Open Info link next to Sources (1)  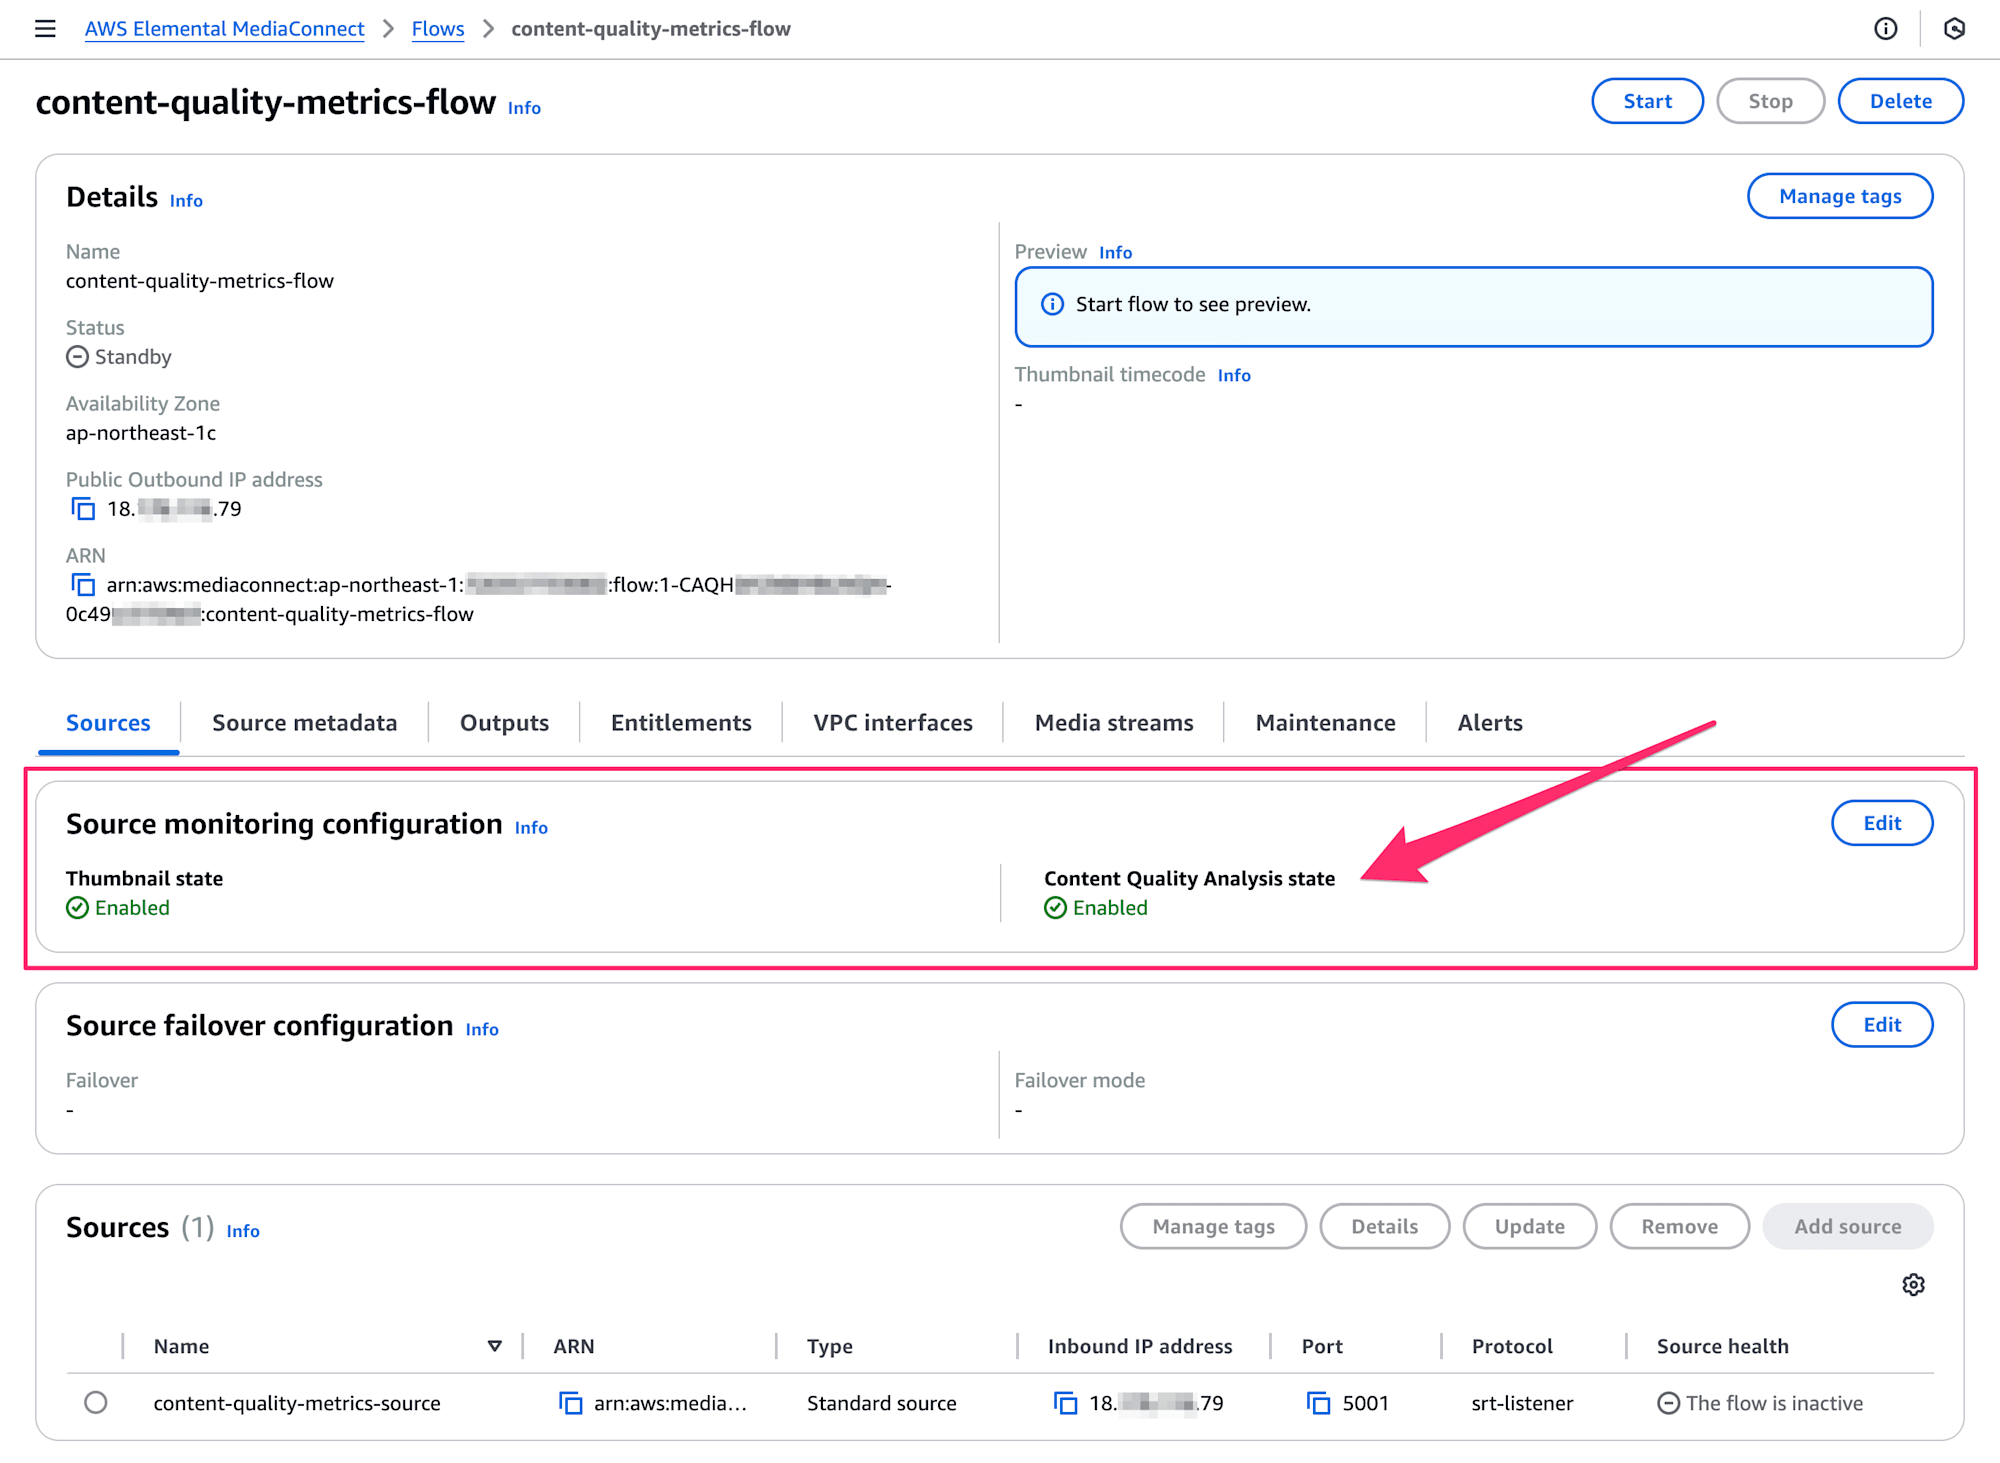(x=243, y=1232)
